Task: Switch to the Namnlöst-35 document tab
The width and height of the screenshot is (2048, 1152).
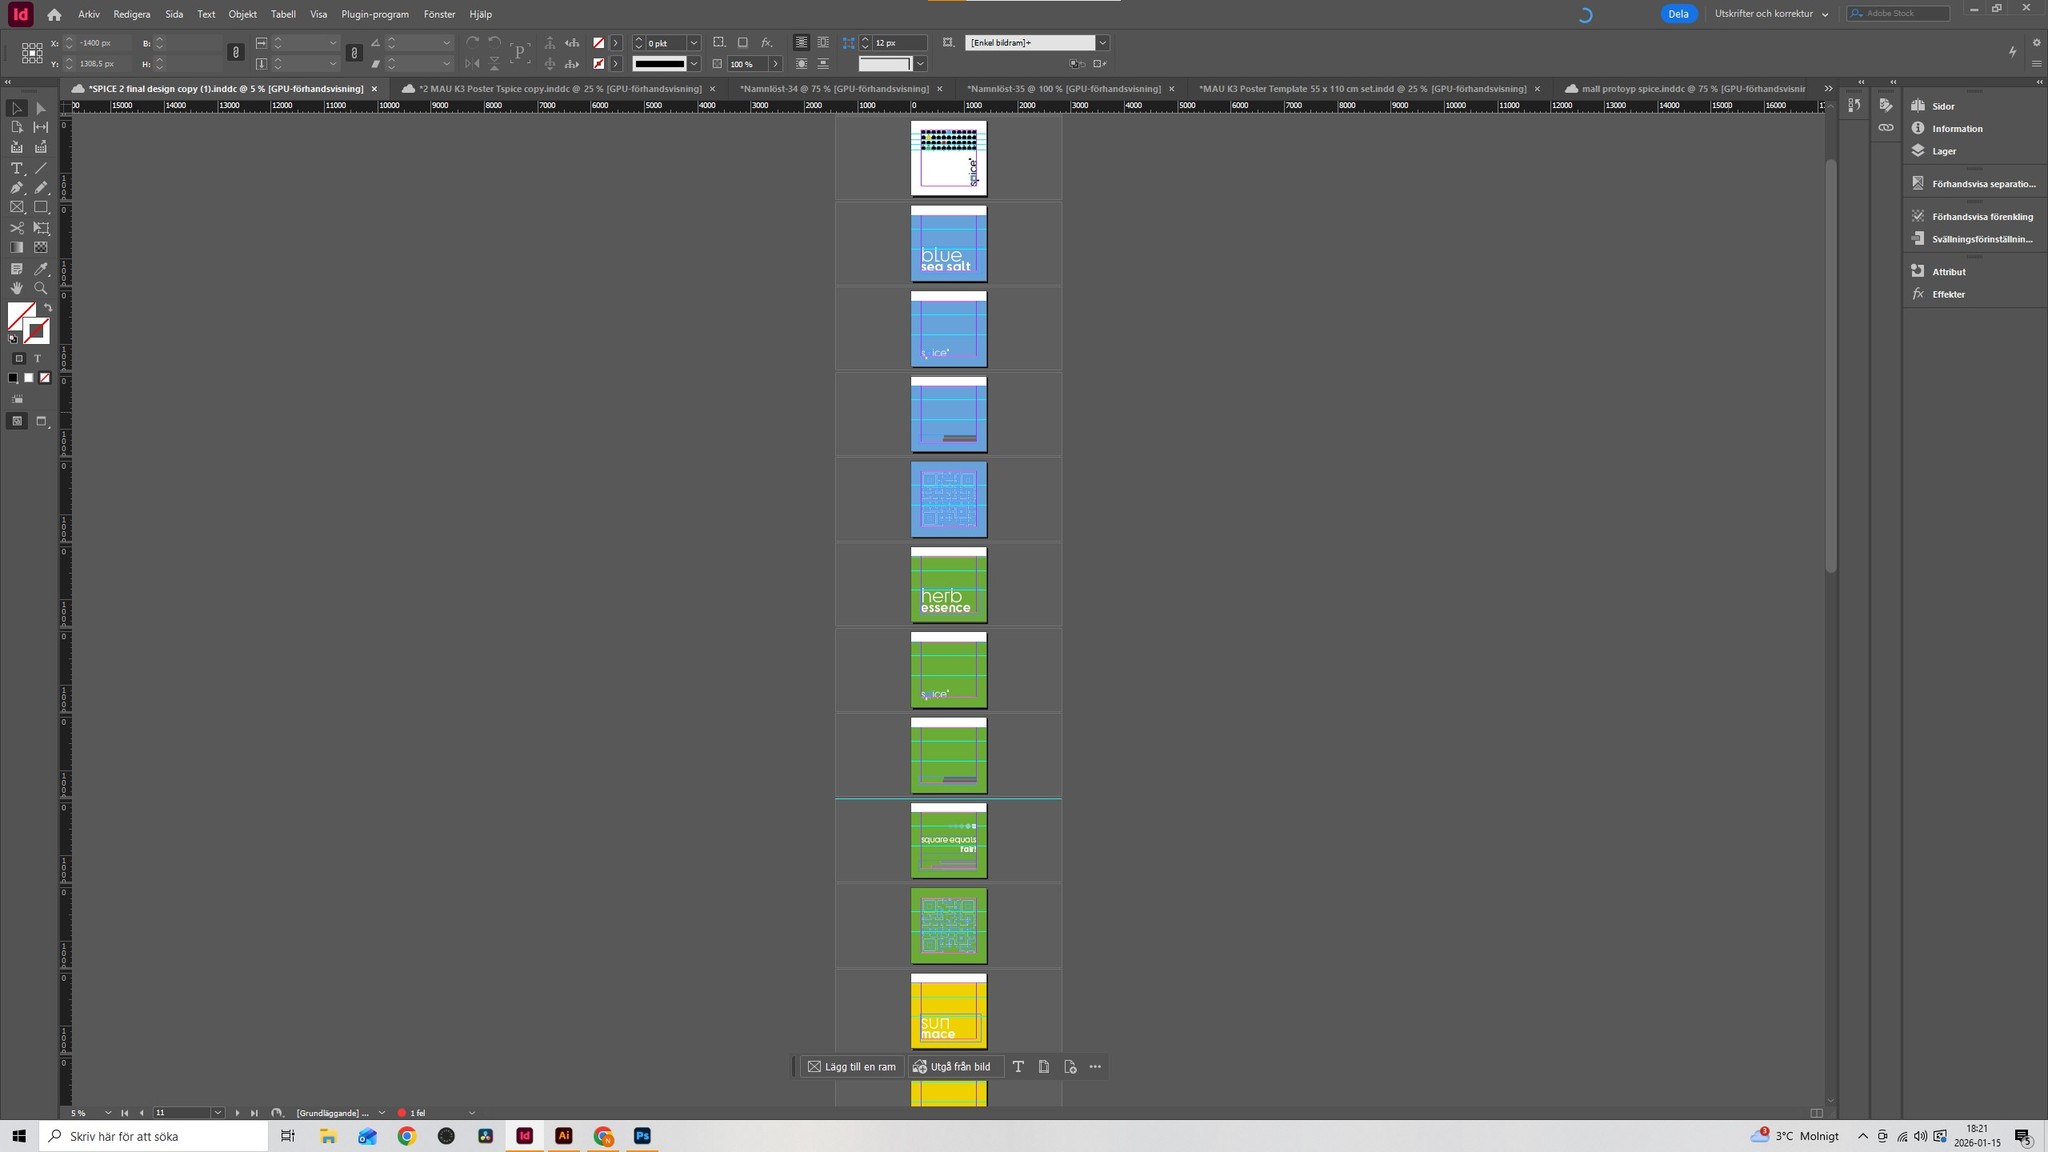Action: coord(1063,89)
